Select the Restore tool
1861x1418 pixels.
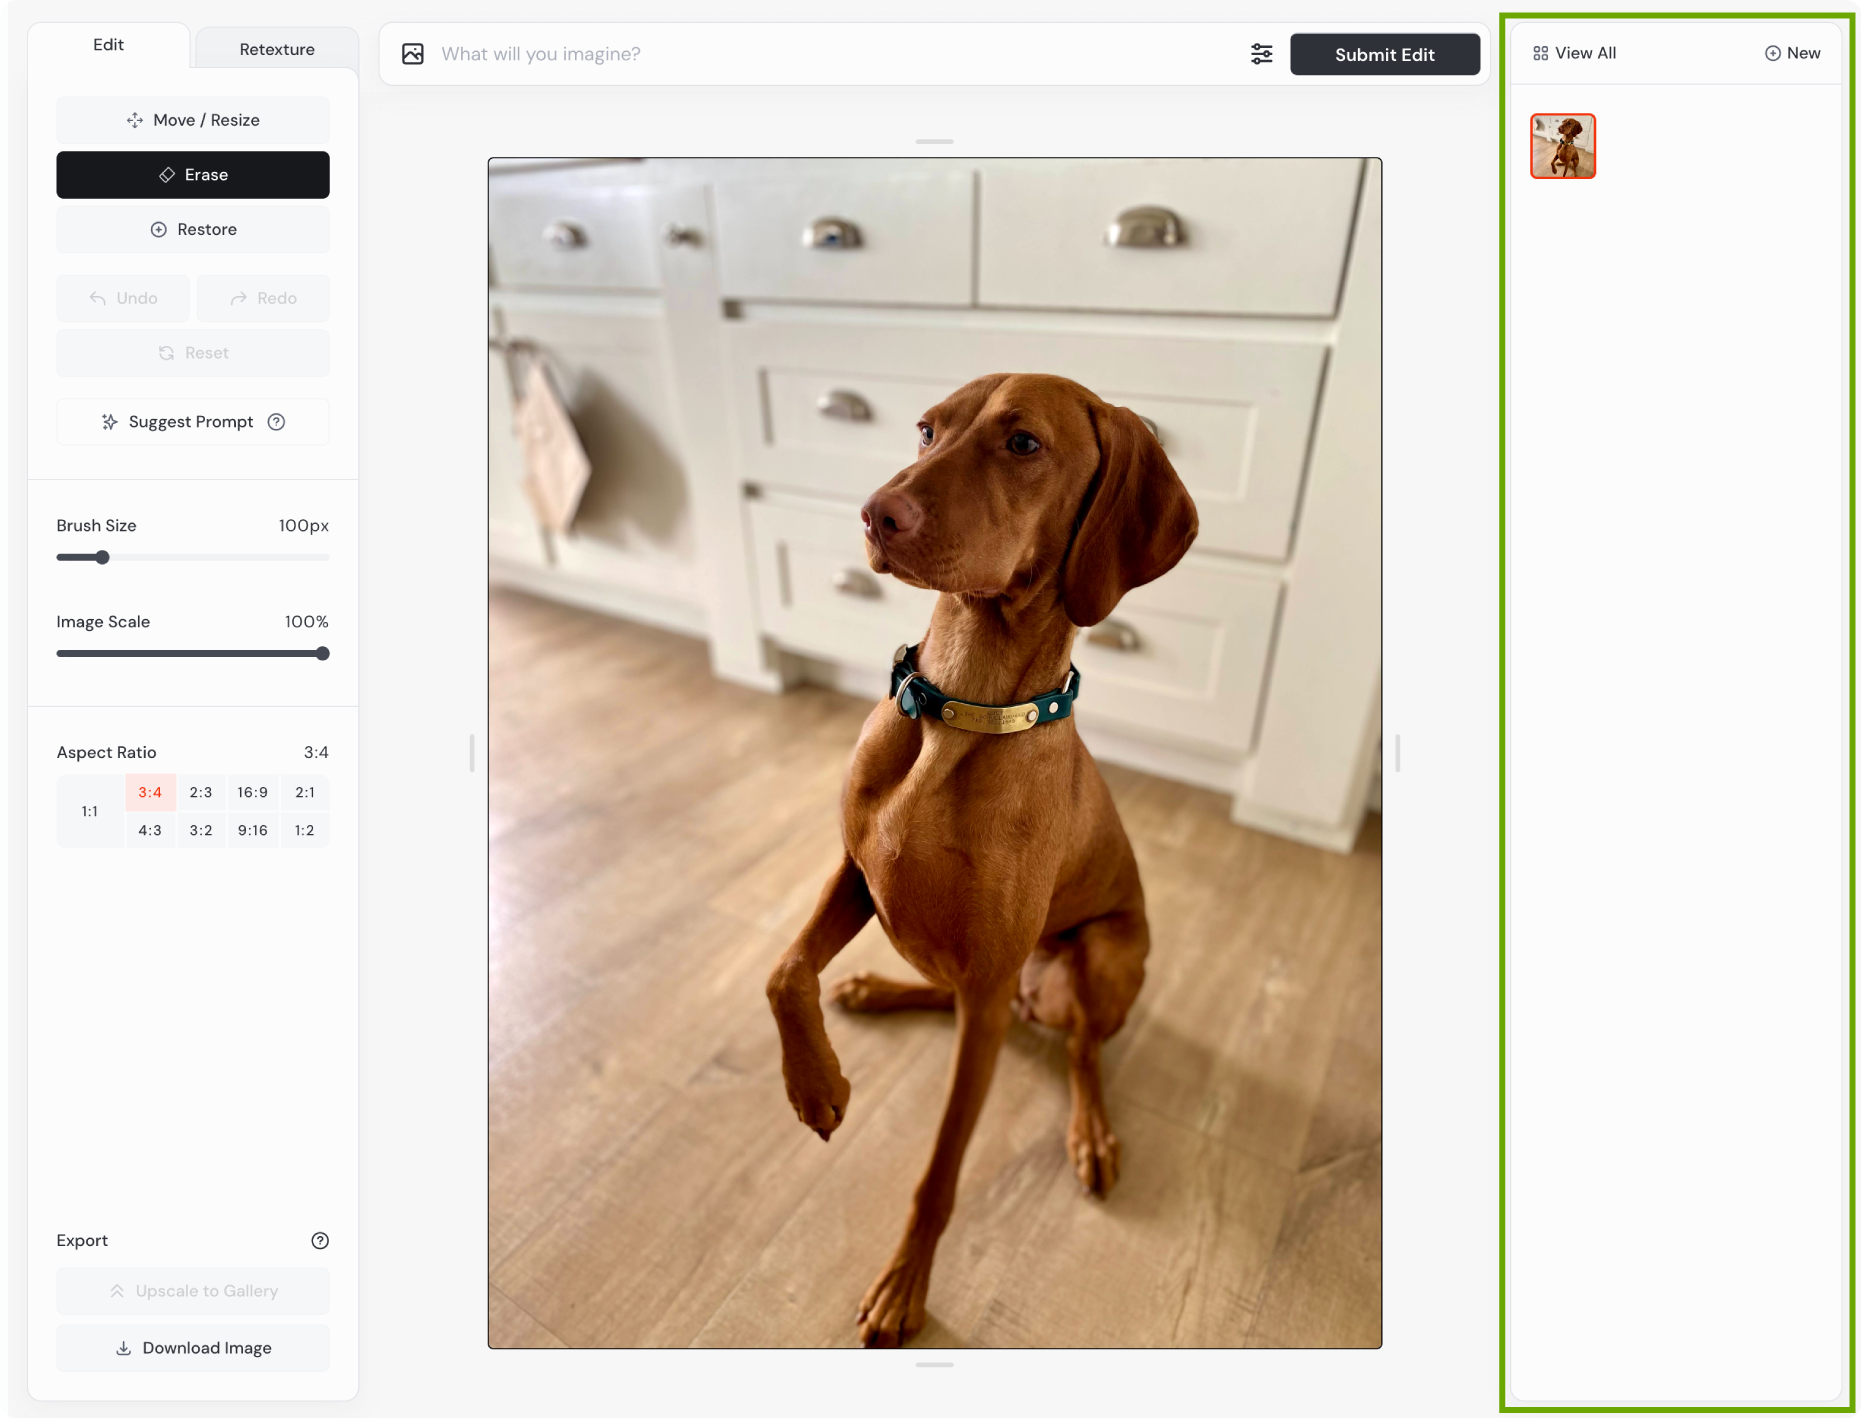pos(193,230)
